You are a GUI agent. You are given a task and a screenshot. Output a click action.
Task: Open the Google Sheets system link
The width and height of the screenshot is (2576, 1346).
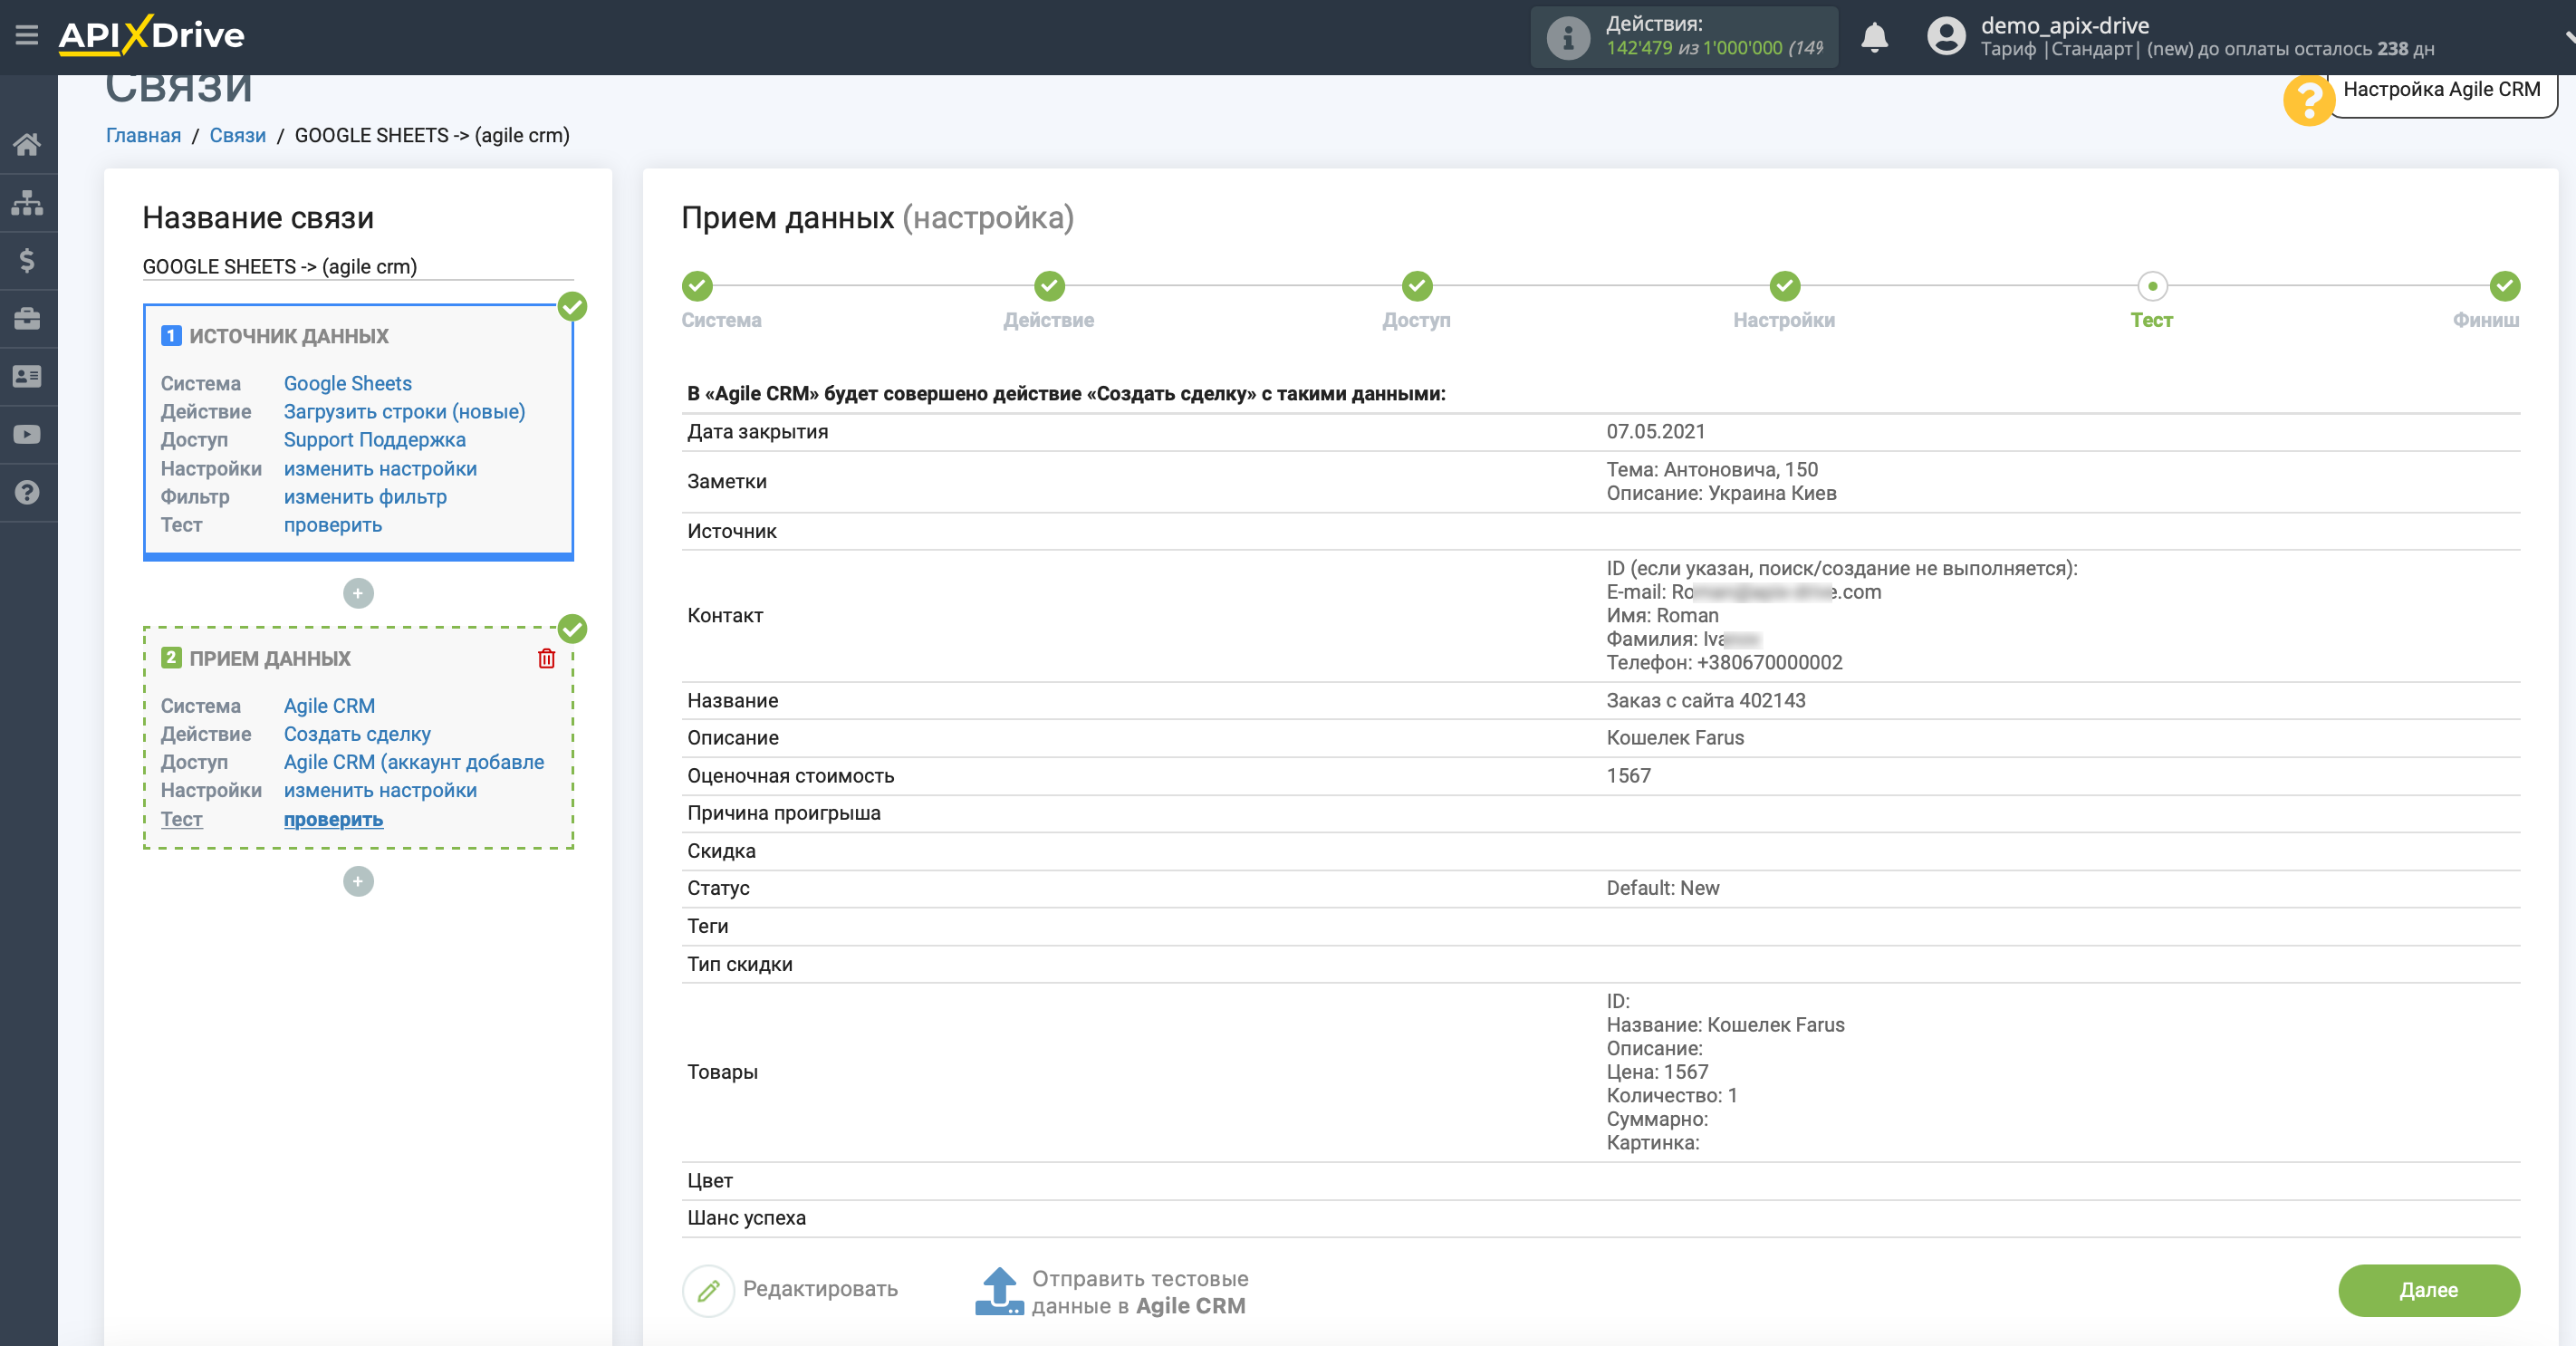click(x=347, y=384)
